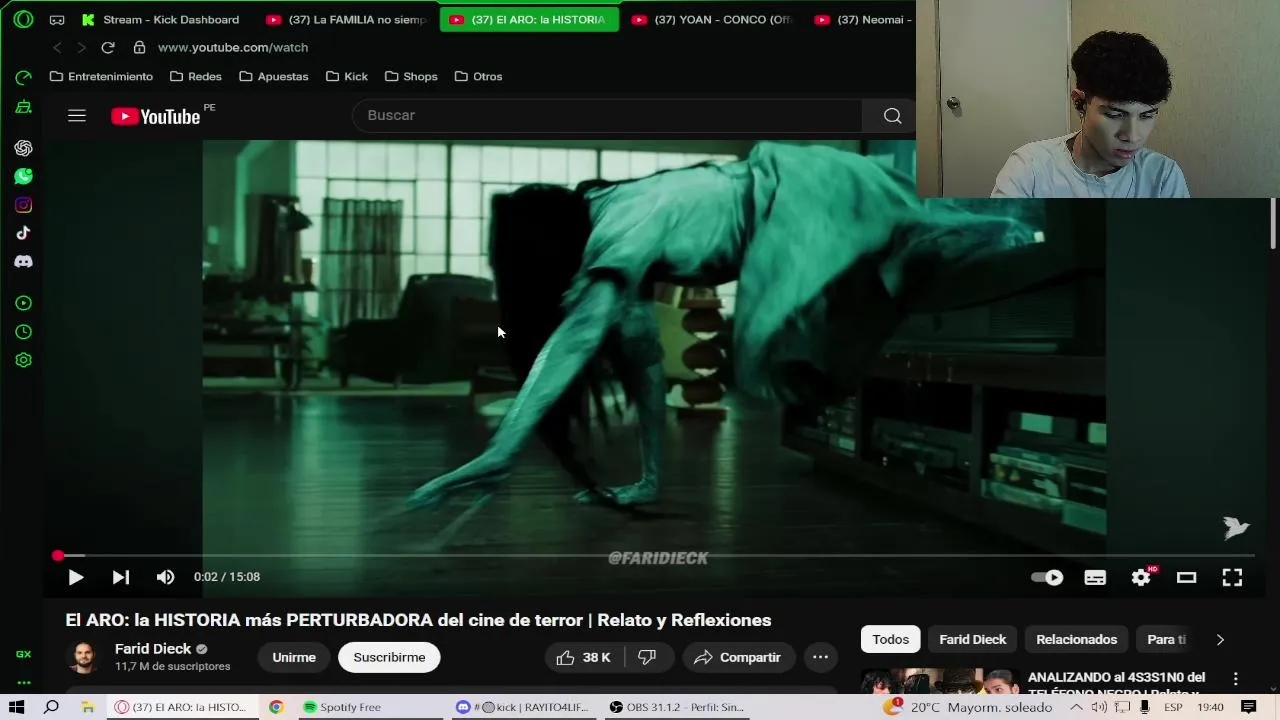
Task: Open recommended video ANALIZANDO al 4S3S1N0 thumbnail
Action: (x=939, y=681)
